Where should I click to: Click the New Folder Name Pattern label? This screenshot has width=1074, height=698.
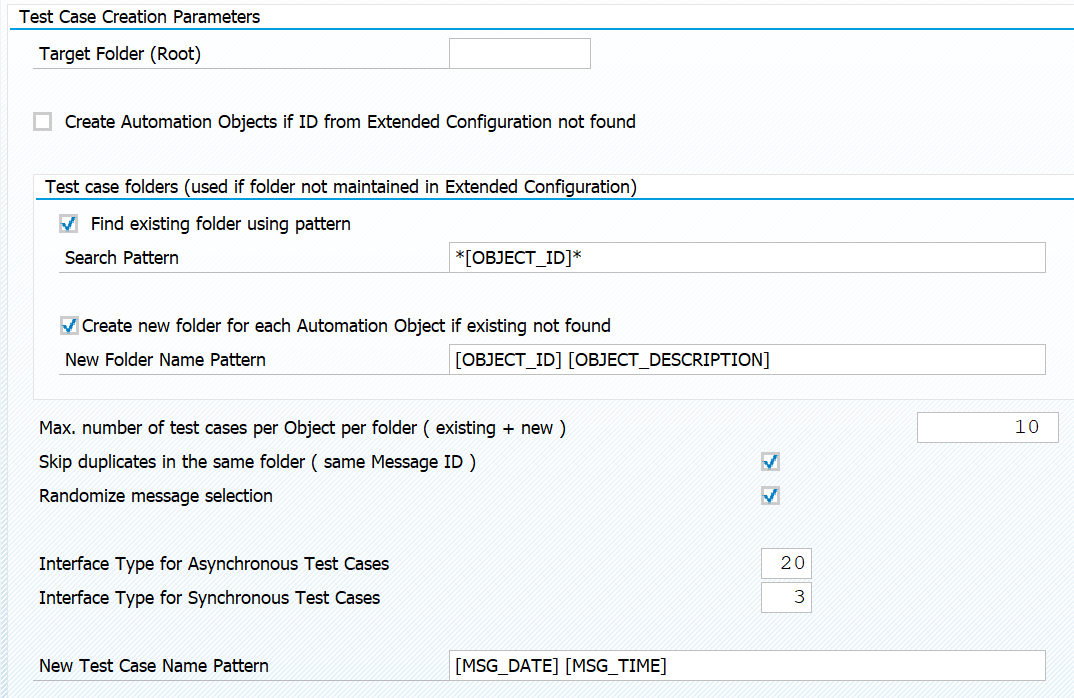[x=165, y=360]
